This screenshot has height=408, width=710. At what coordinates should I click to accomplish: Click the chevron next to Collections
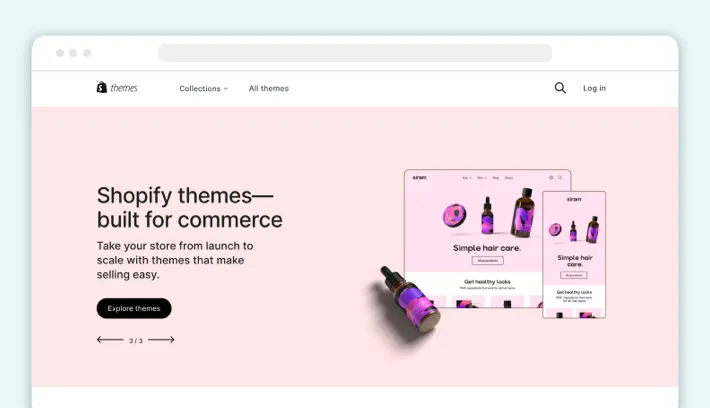[226, 89]
